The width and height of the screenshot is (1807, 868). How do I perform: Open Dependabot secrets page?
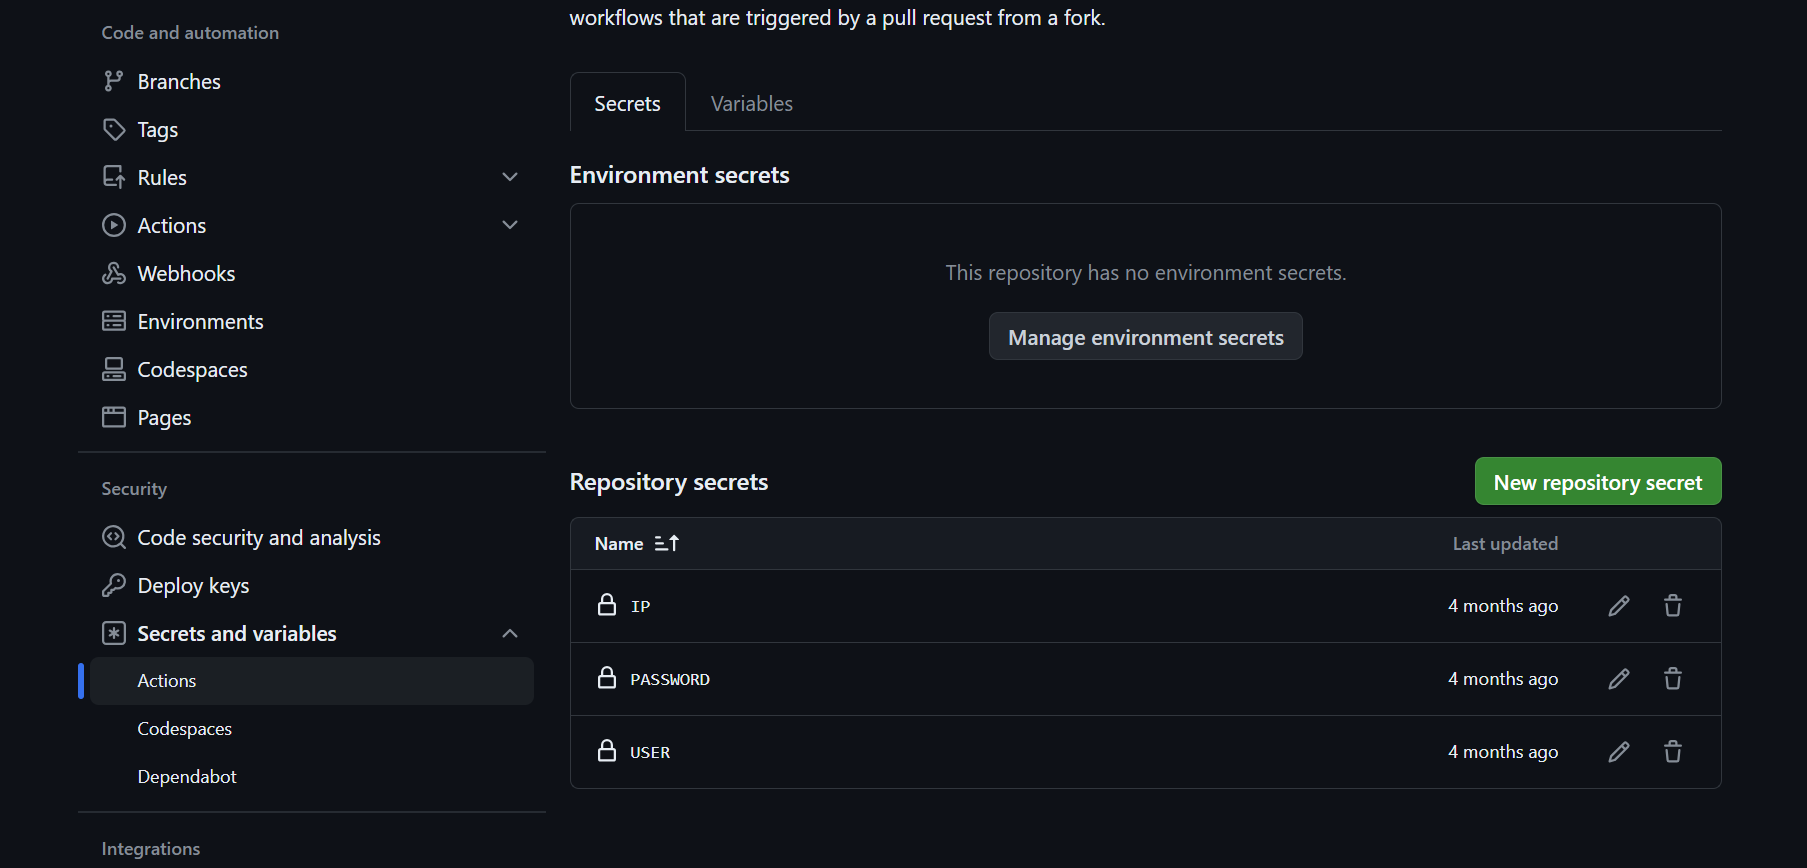point(187,777)
